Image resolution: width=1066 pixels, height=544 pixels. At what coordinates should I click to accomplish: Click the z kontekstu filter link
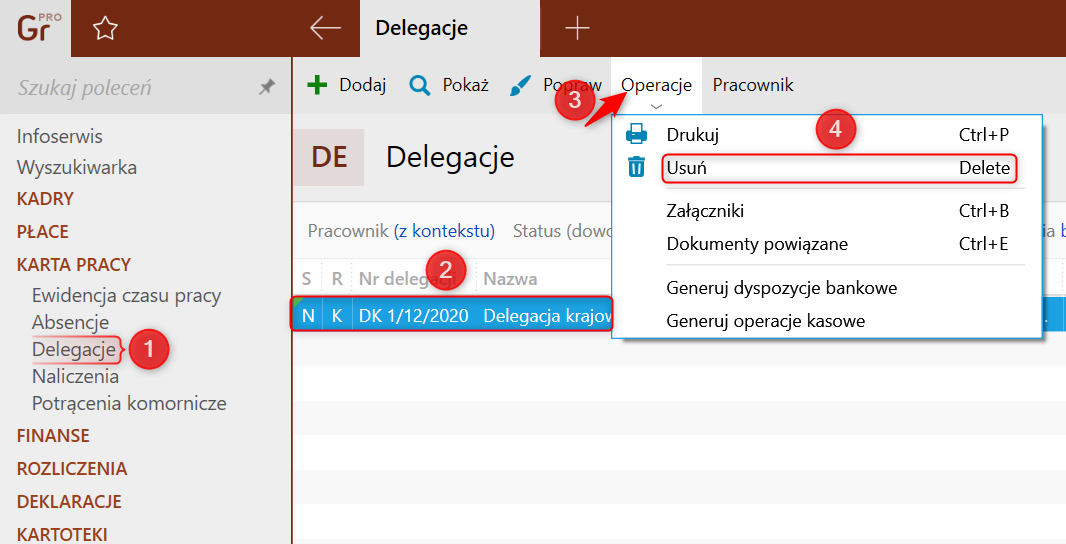(444, 231)
